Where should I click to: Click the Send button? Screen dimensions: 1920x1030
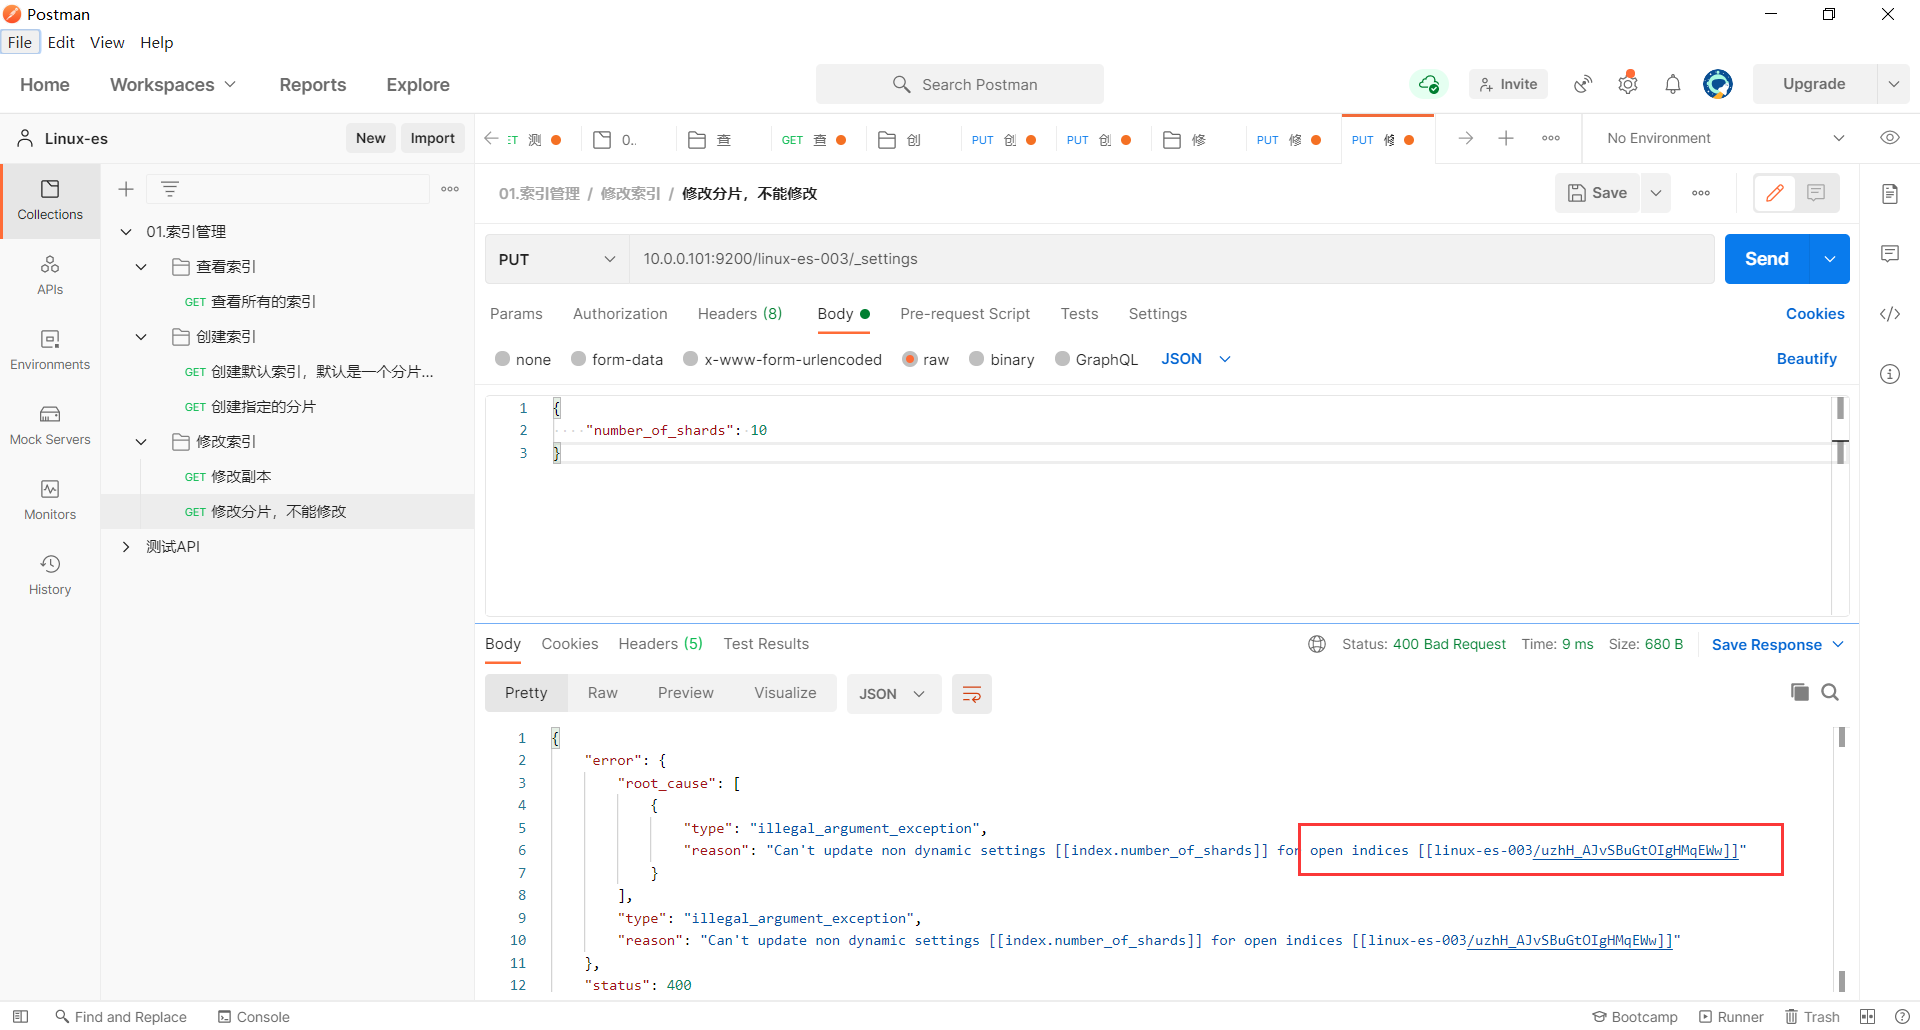coord(1767,259)
